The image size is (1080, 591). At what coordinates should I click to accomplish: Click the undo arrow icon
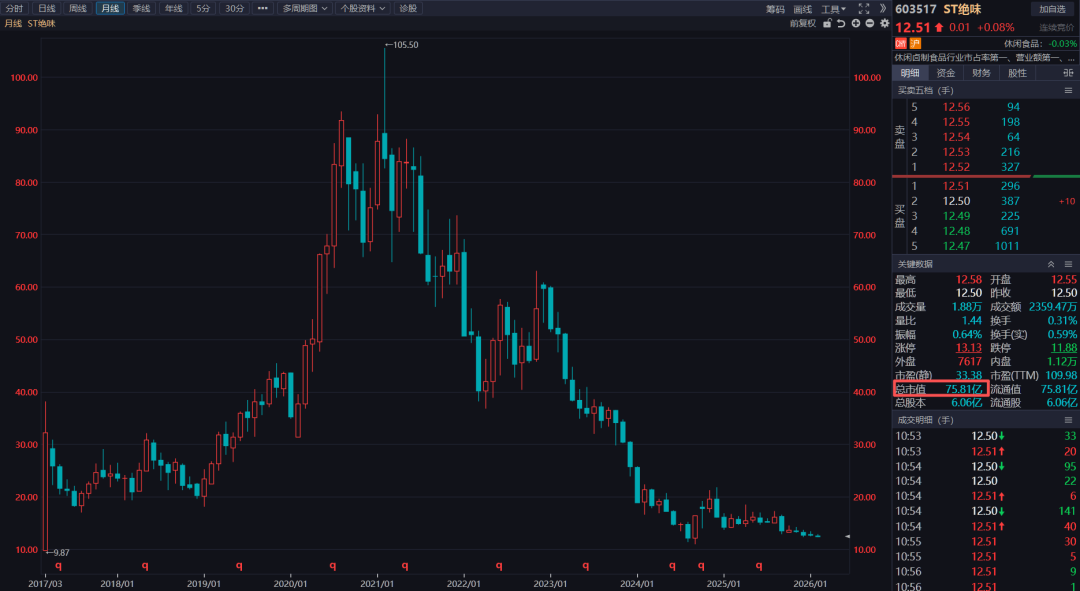tap(841, 23)
